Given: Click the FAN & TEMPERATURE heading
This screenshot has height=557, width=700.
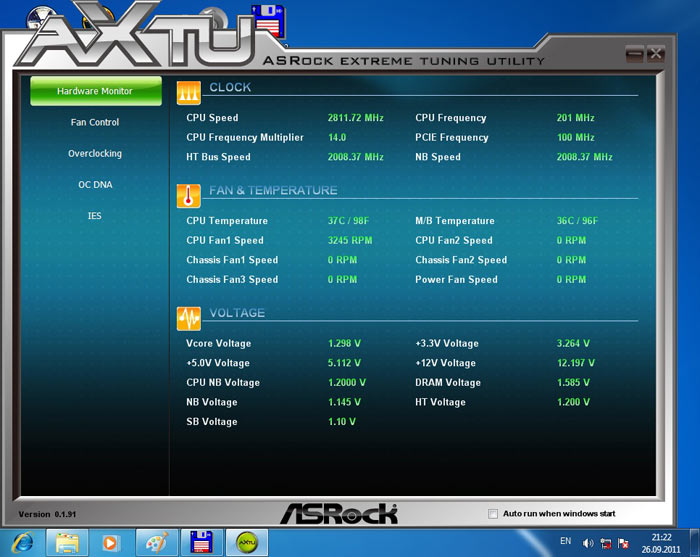Looking at the screenshot, I should click(x=273, y=191).
